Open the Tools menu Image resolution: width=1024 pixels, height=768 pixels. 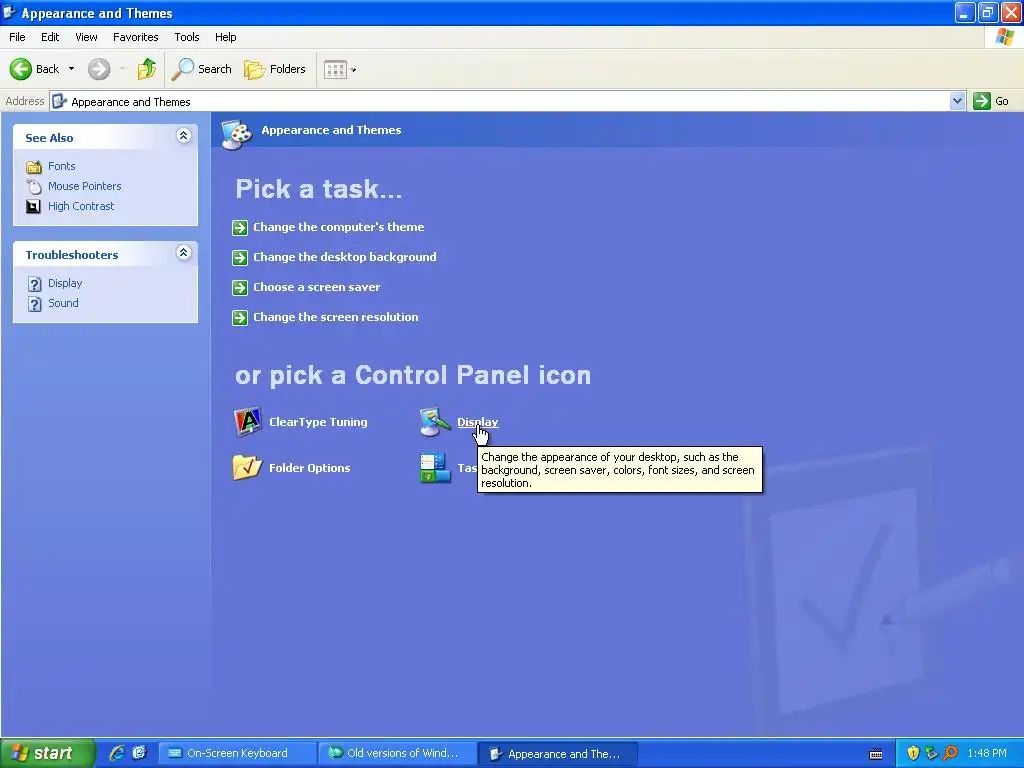(x=187, y=37)
